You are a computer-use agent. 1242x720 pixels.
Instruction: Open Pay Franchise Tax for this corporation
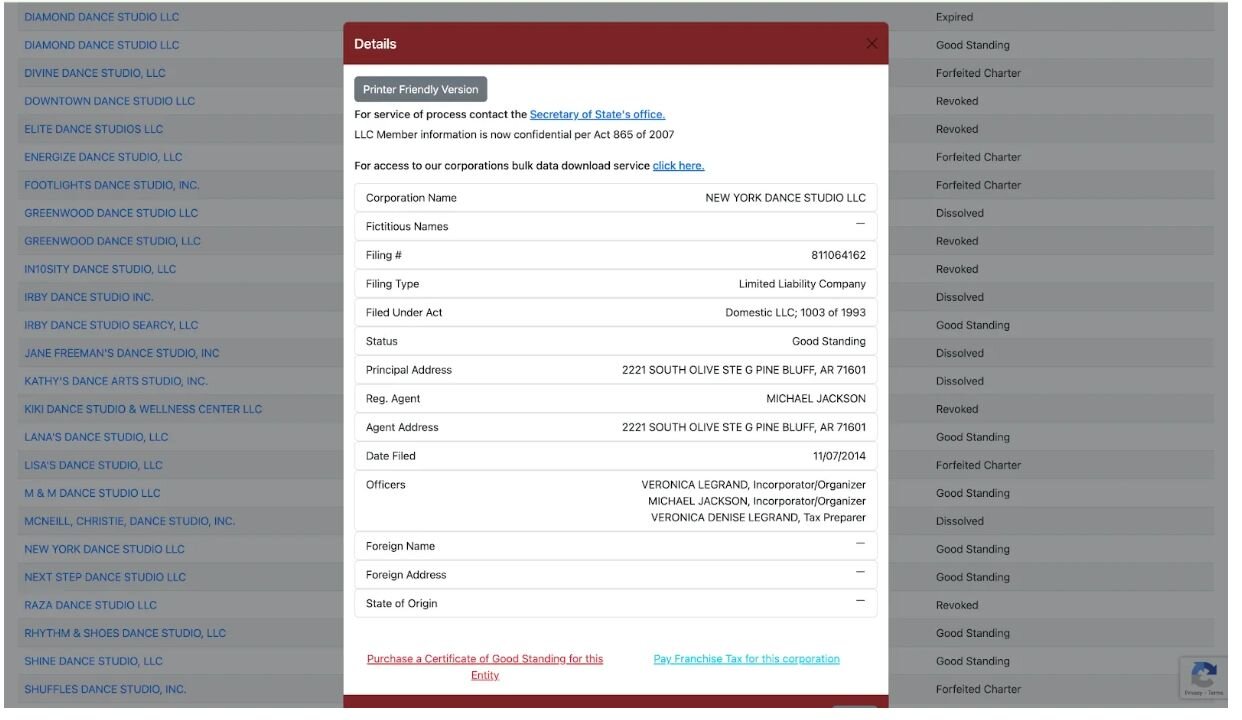pos(746,659)
